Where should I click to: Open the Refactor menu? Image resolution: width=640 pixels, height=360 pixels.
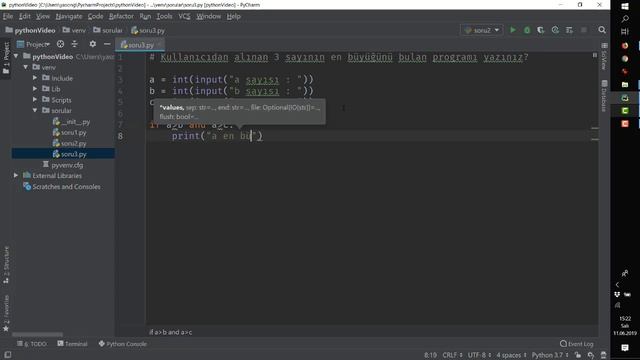pos(121,16)
